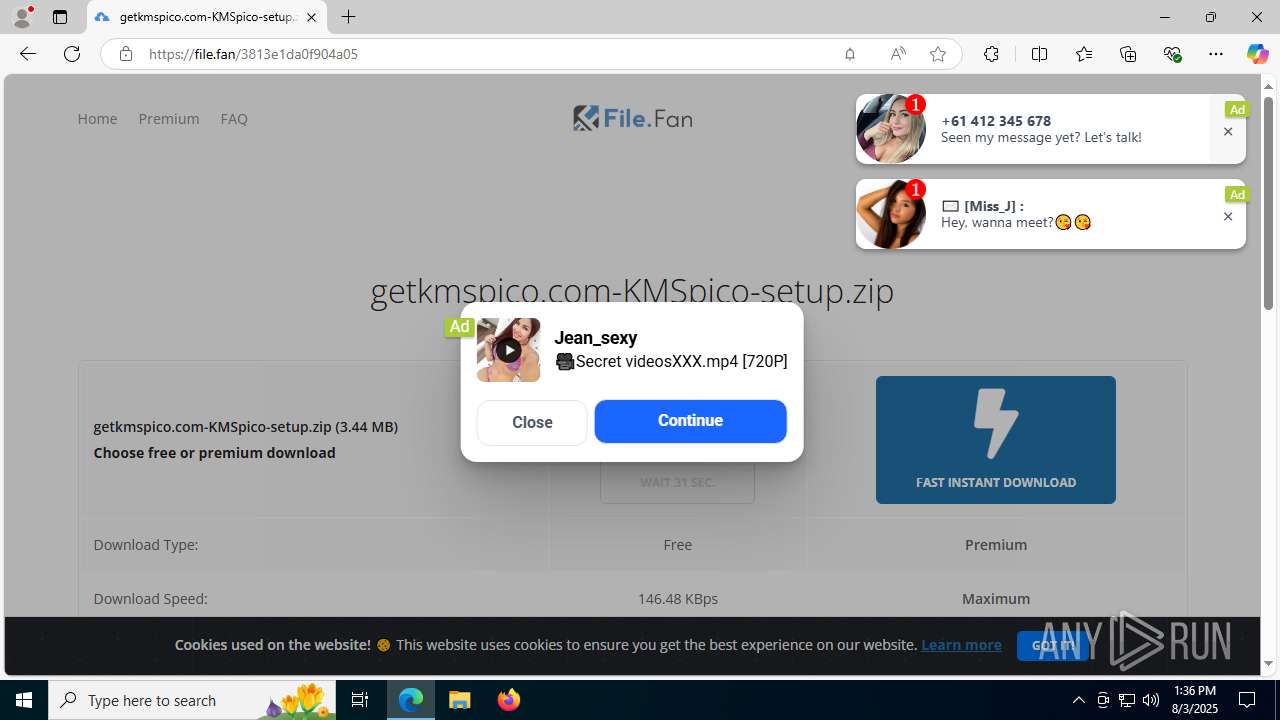Open browser Extensions puzzle icon
Image resolution: width=1280 pixels, height=720 pixels.
[991, 54]
